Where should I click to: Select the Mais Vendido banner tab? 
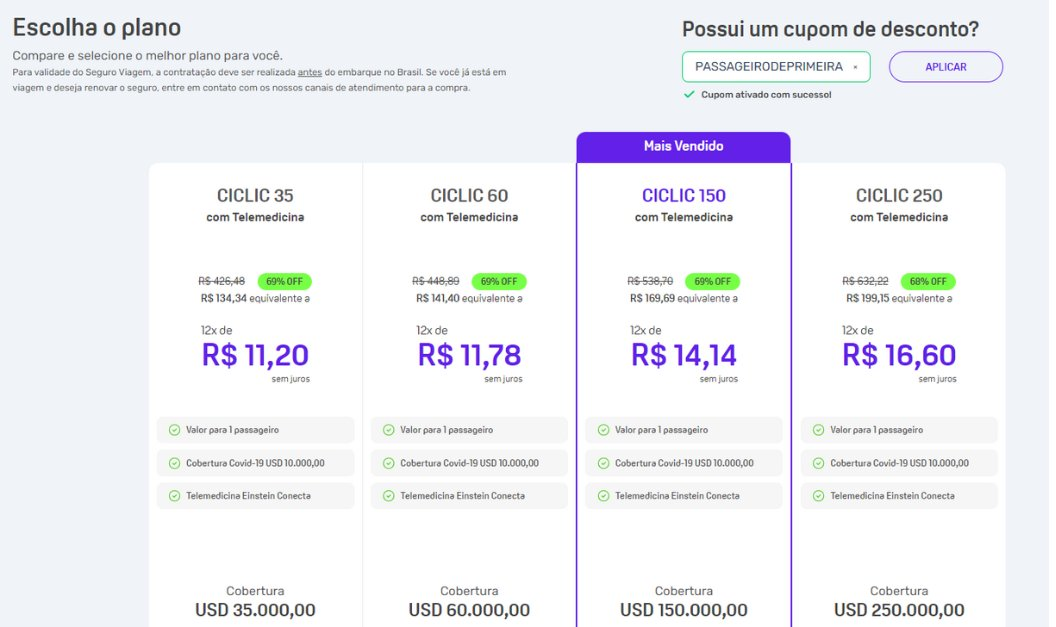tap(684, 147)
